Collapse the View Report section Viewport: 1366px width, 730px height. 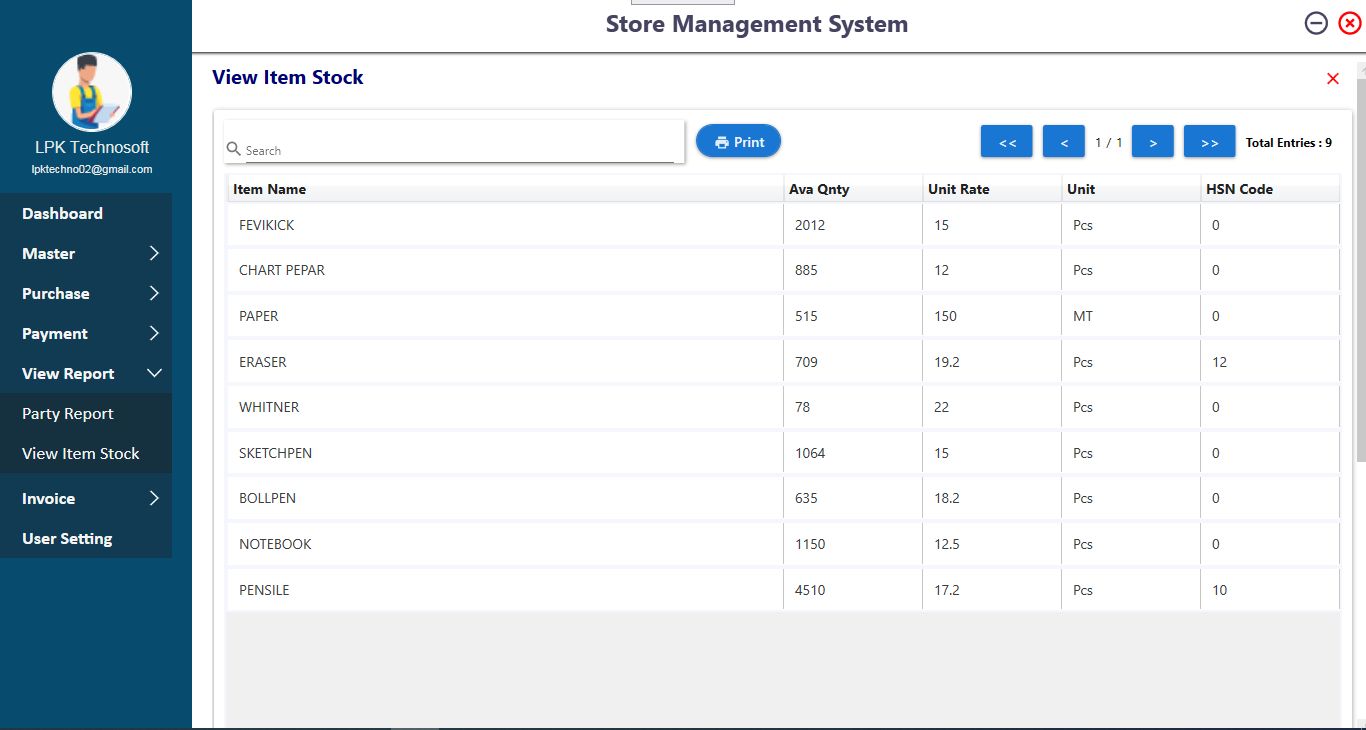pyautogui.click(x=154, y=374)
